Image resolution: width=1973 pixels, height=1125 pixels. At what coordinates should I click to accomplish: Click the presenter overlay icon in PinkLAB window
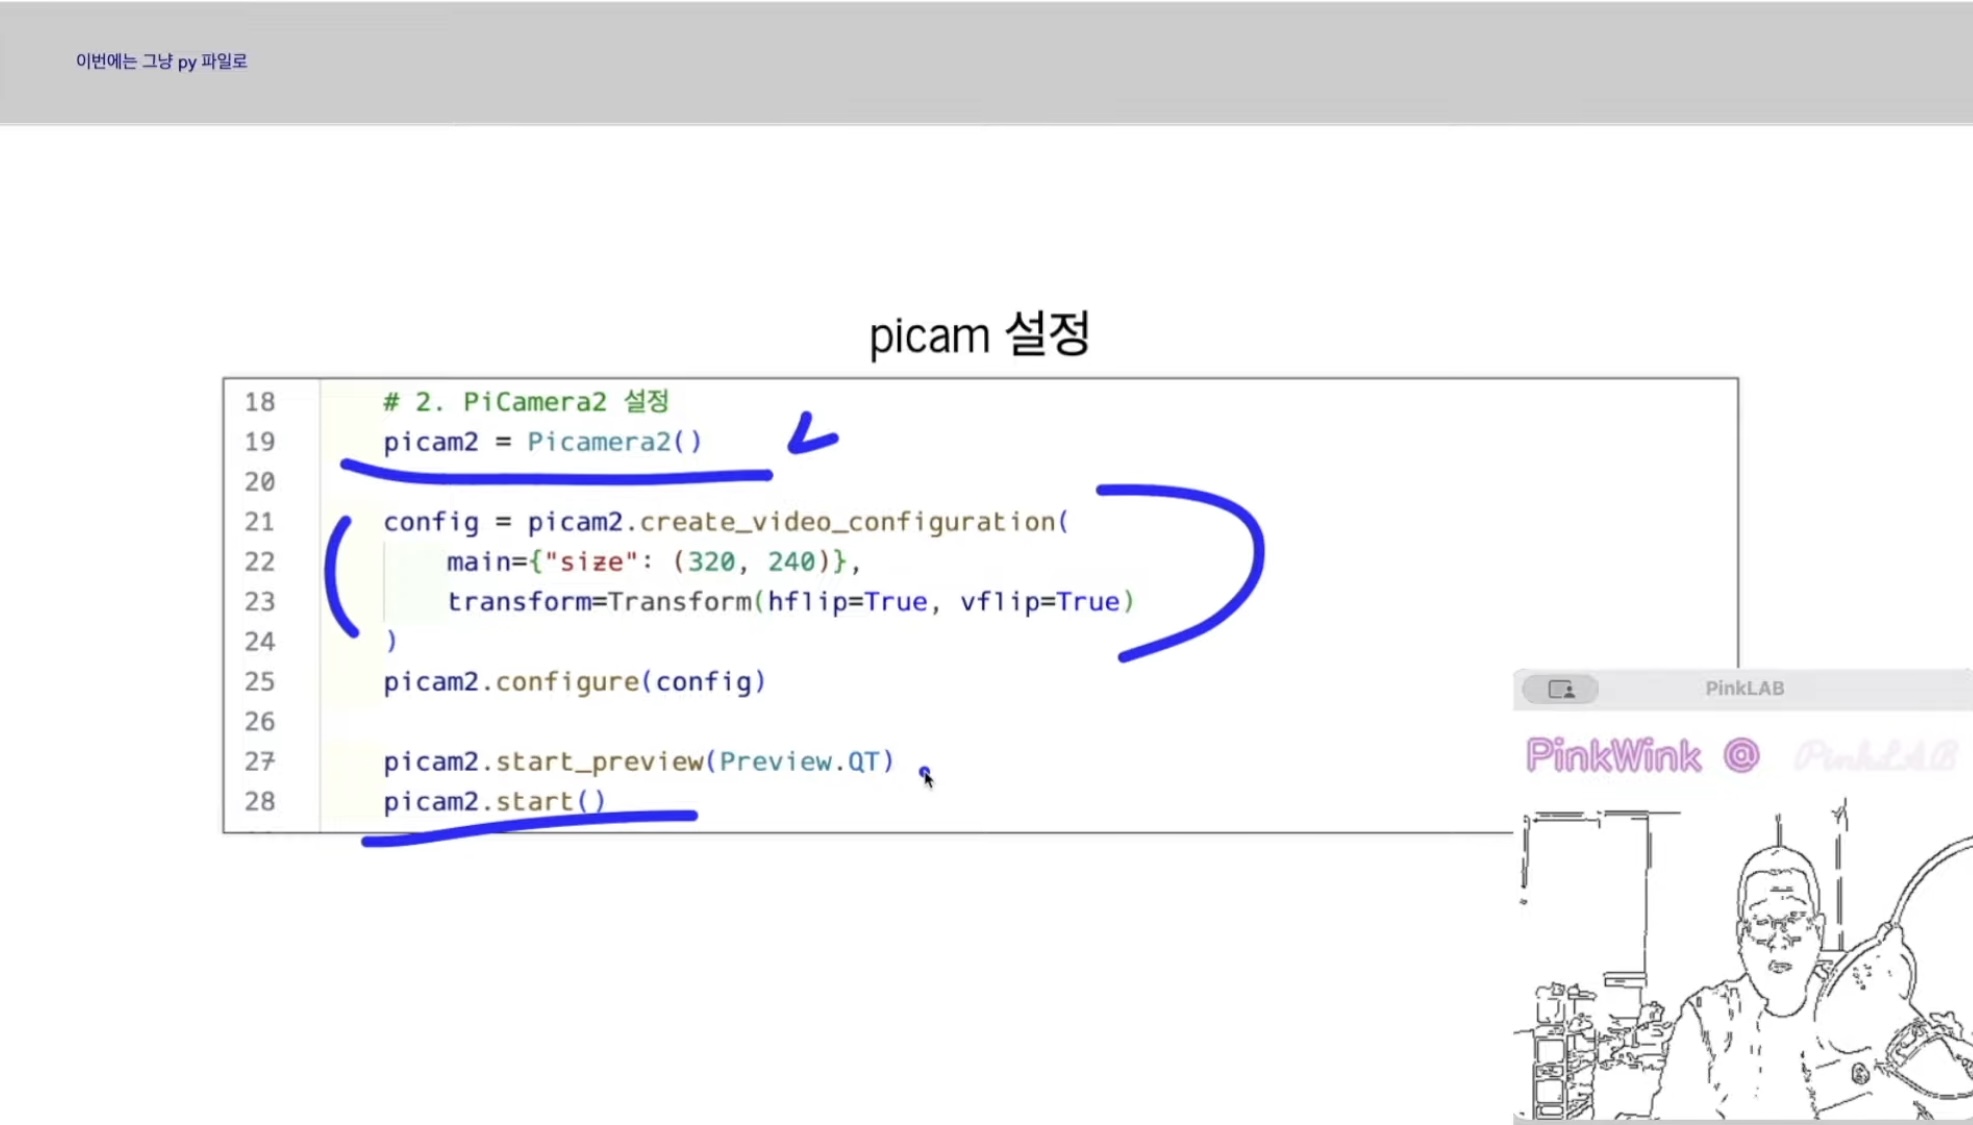point(1560,689)
